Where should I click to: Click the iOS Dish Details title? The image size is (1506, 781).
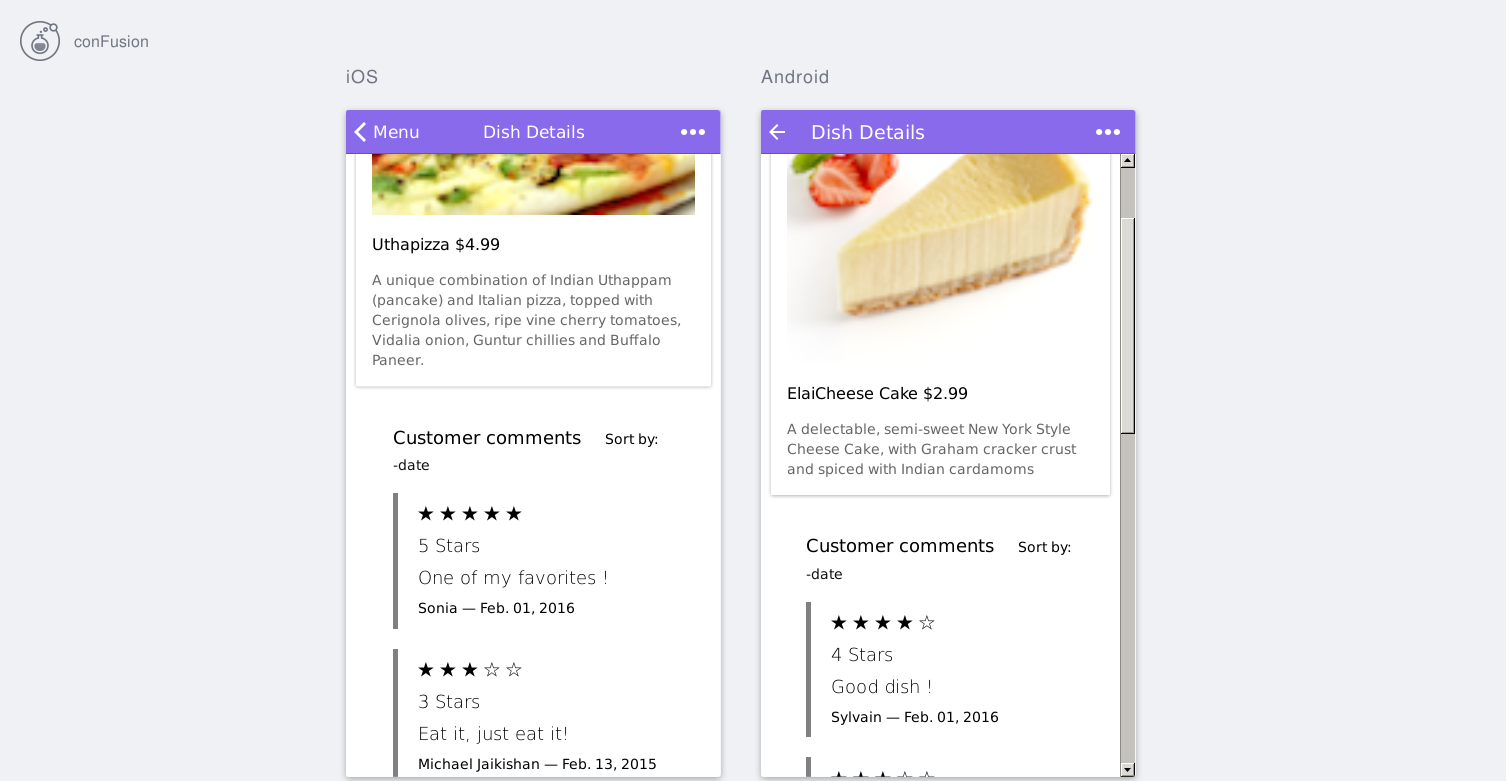pyautogui.click(x=534, y=132)
